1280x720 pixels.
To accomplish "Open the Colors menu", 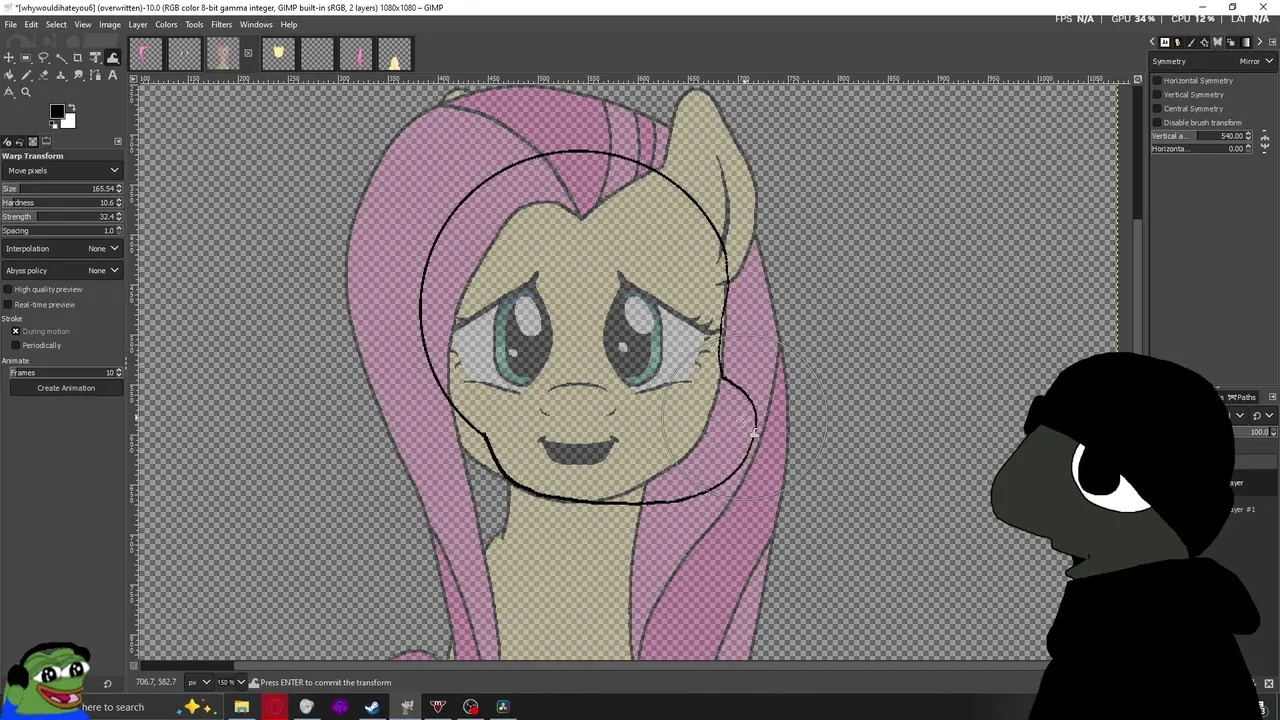I will [166, 24].
